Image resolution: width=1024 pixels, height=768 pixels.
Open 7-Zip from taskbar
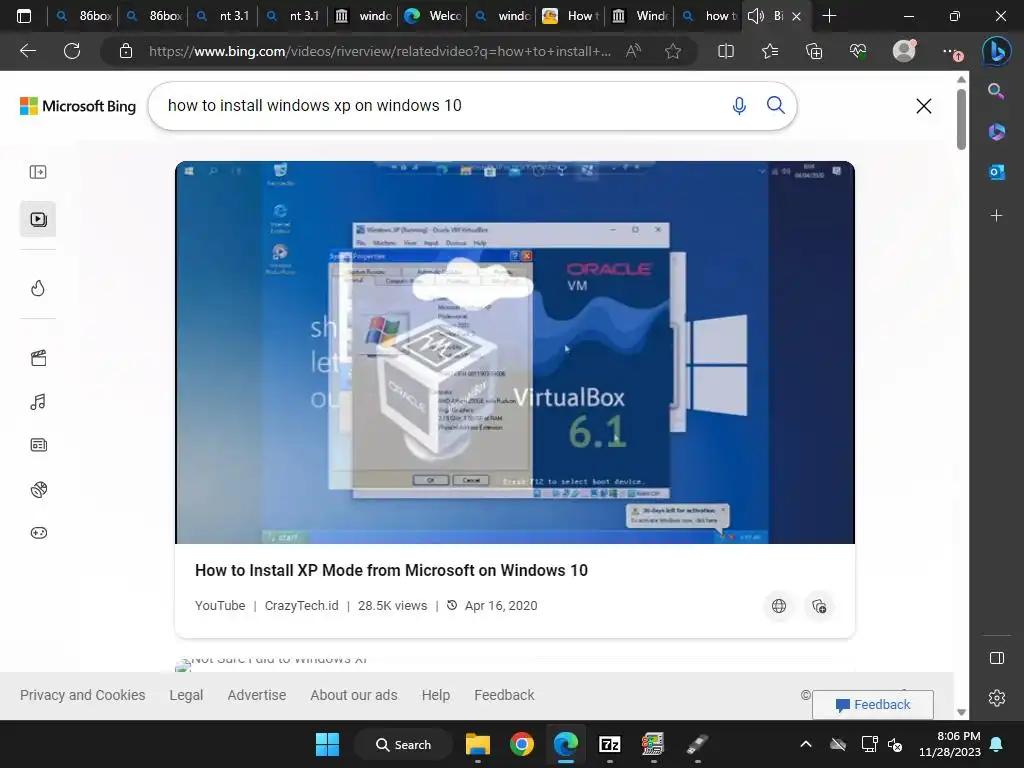(x=609, y=744)
